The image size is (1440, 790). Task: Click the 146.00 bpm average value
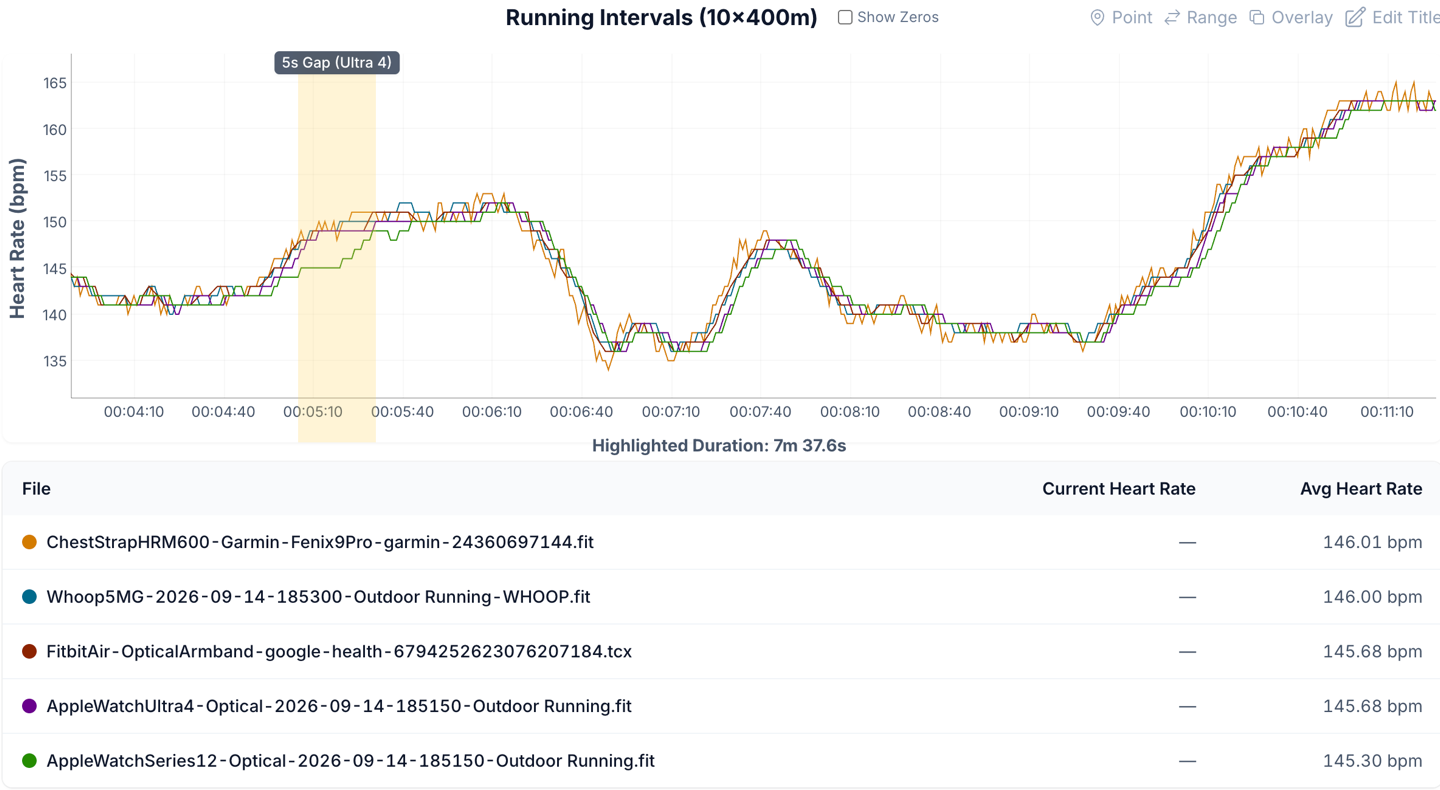[1372, 597]
